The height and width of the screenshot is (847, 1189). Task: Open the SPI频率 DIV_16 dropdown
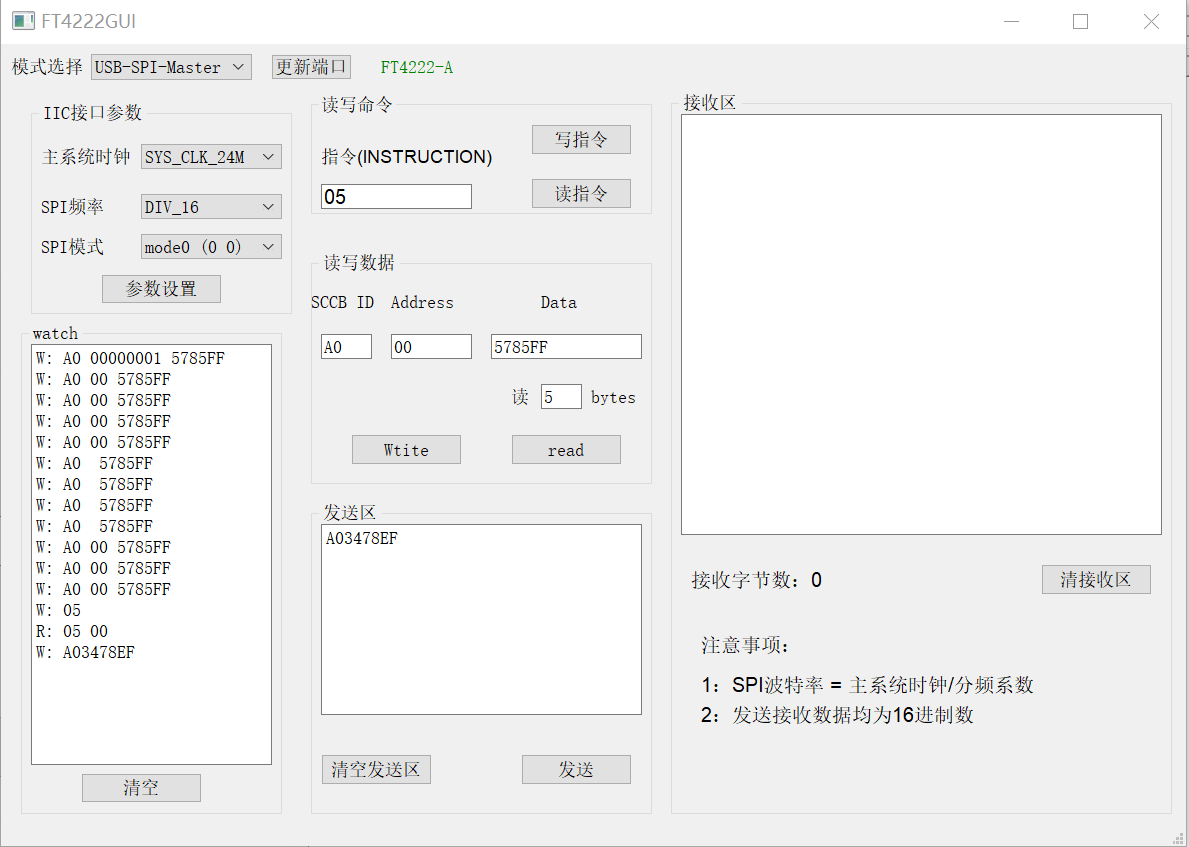[210, 206]
